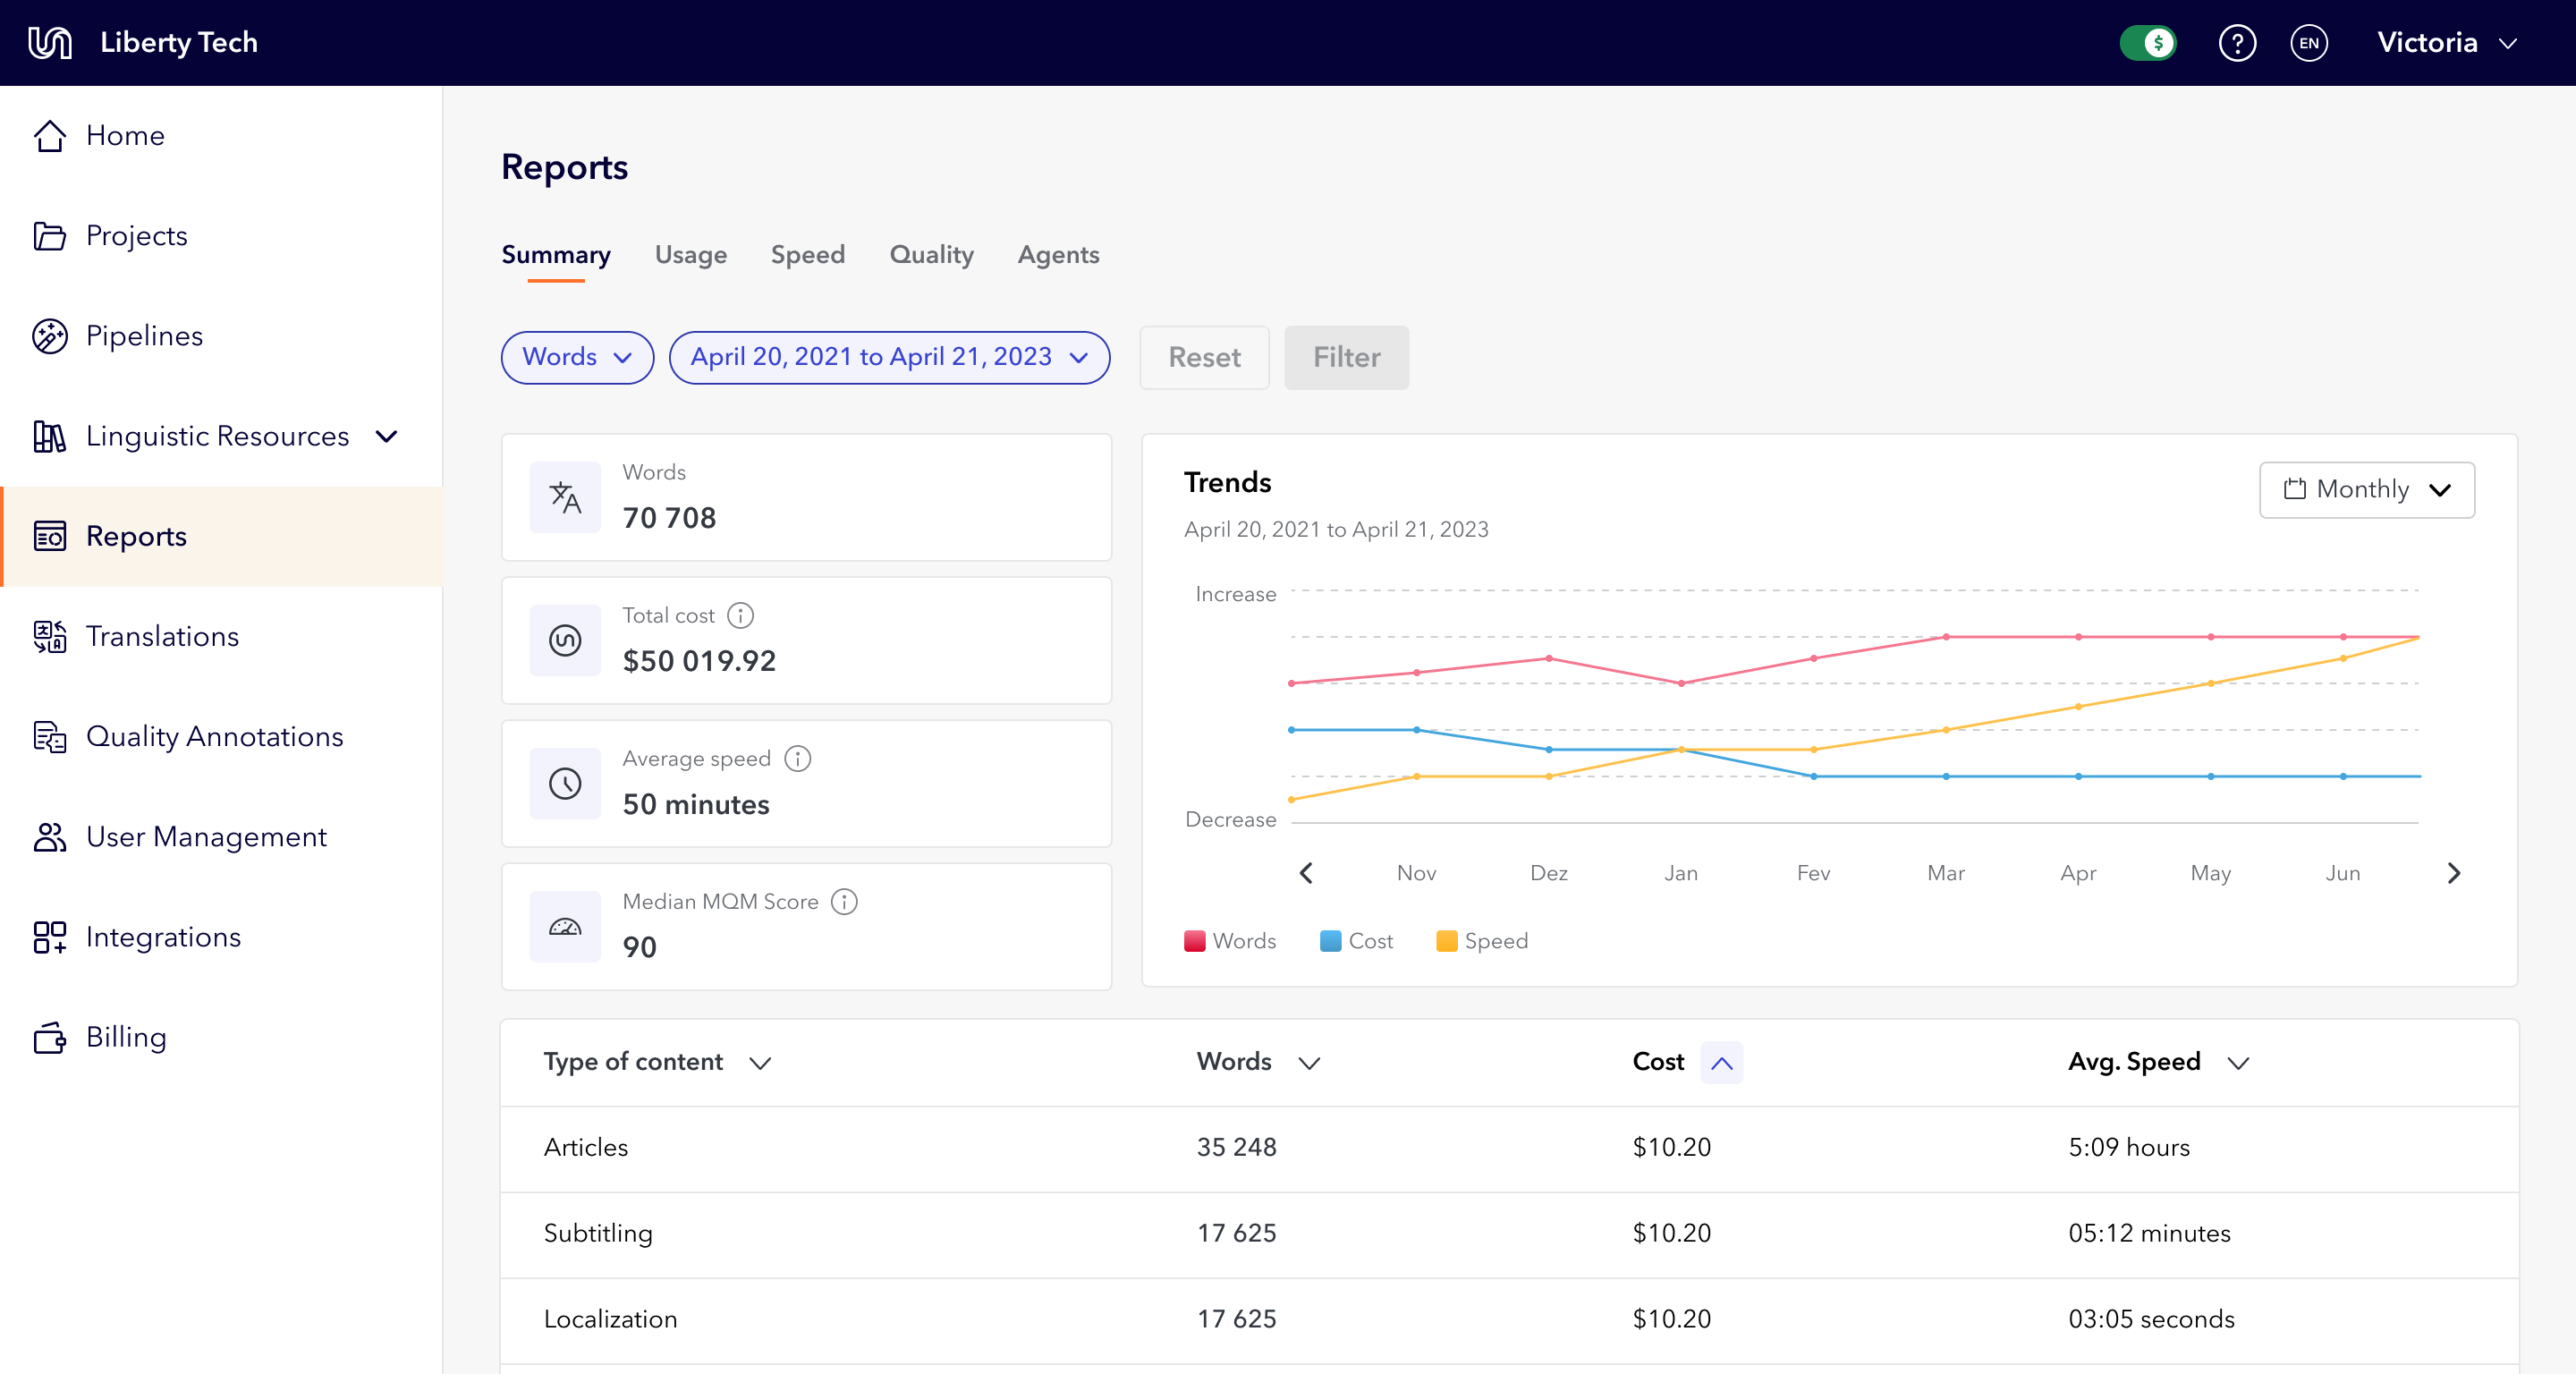Click the Average speed clock icon
The width and height of the screenshot is (2576, 1374).
[x=565, y=783]
